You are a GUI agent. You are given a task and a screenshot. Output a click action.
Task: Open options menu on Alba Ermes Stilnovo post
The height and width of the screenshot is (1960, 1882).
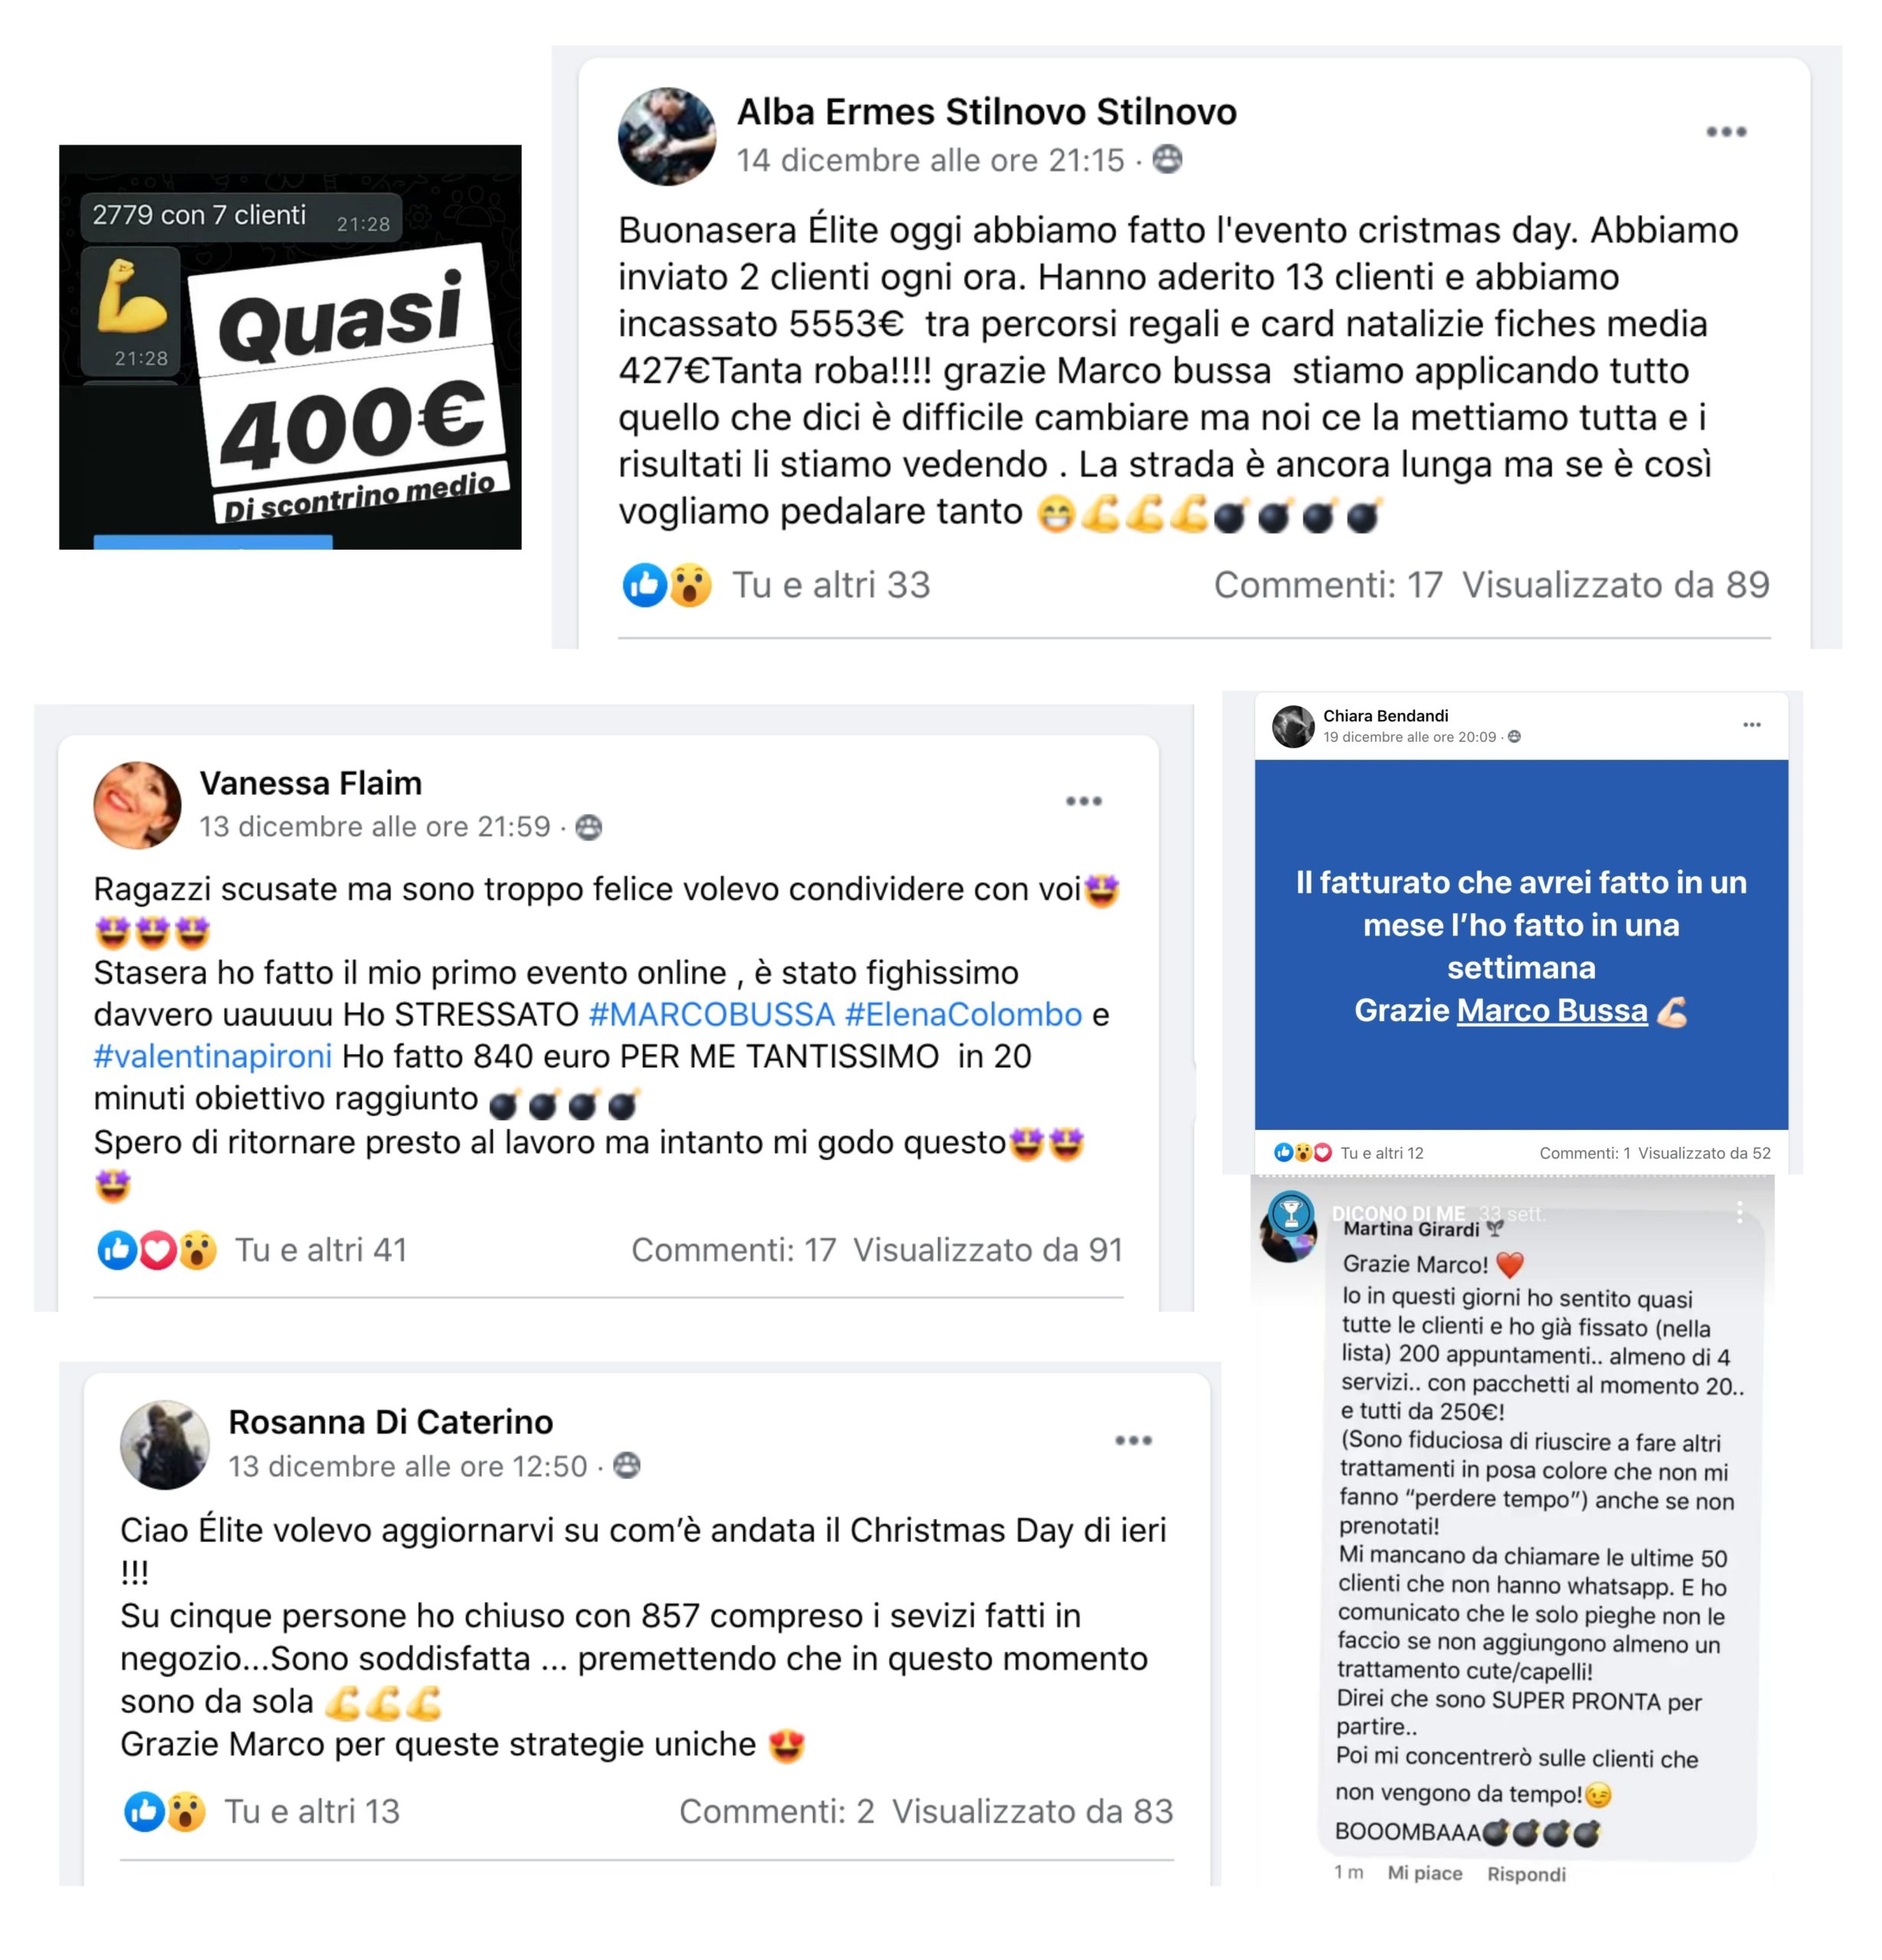pyautogui.click(x=1726, y=132)
